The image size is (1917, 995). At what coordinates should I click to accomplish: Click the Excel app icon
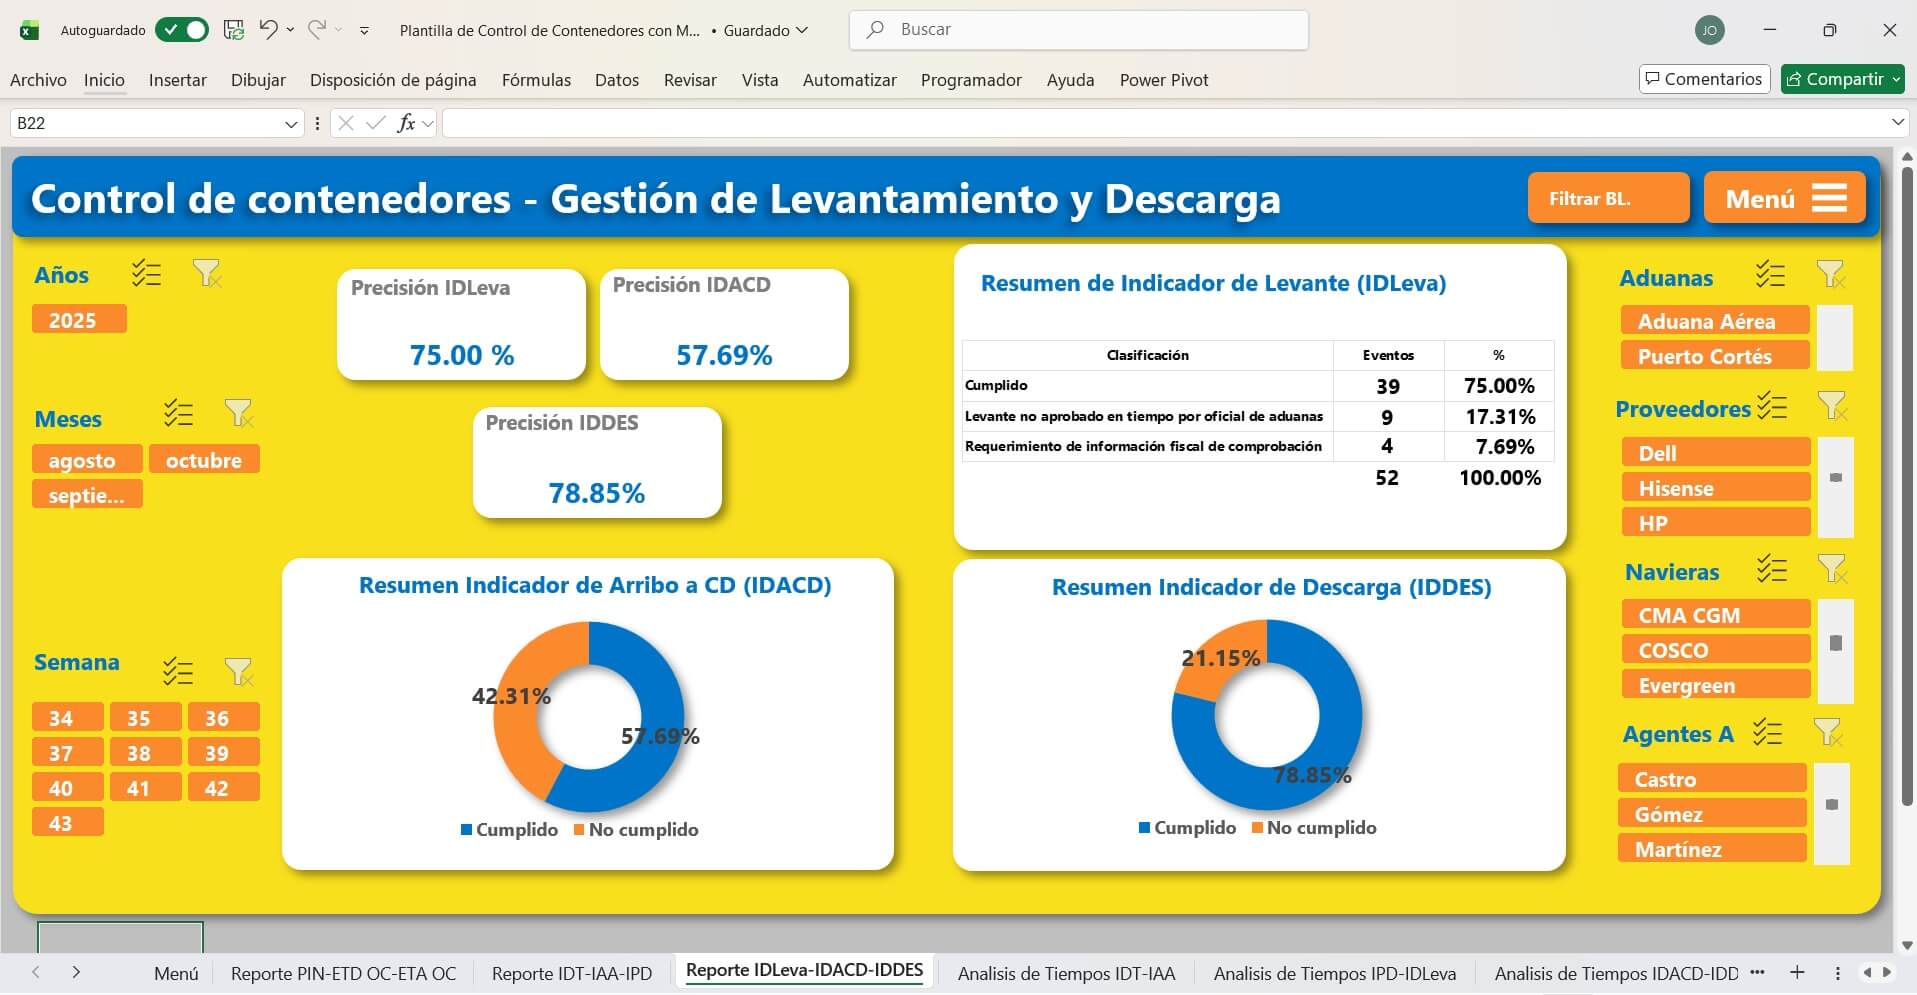pos(29,30)
